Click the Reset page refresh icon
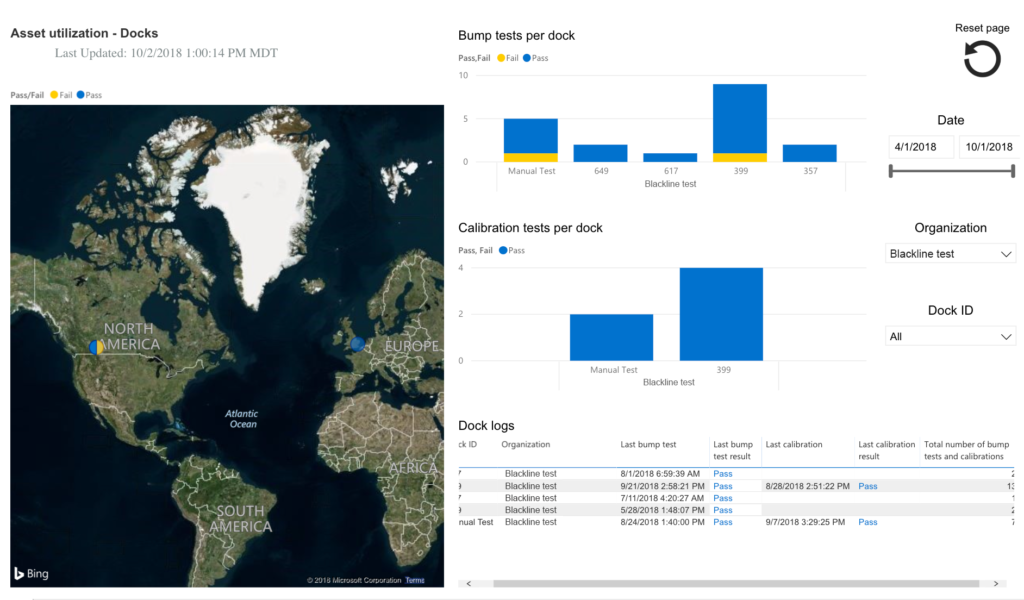1024x600 pixels. (981, 59)
